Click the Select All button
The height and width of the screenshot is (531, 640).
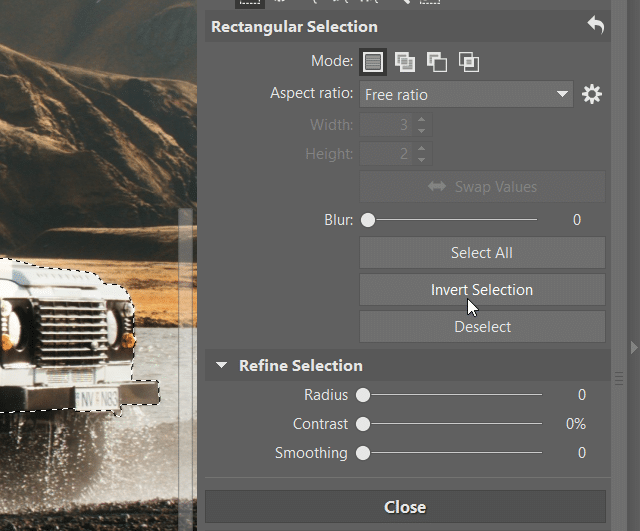point(482,253)
